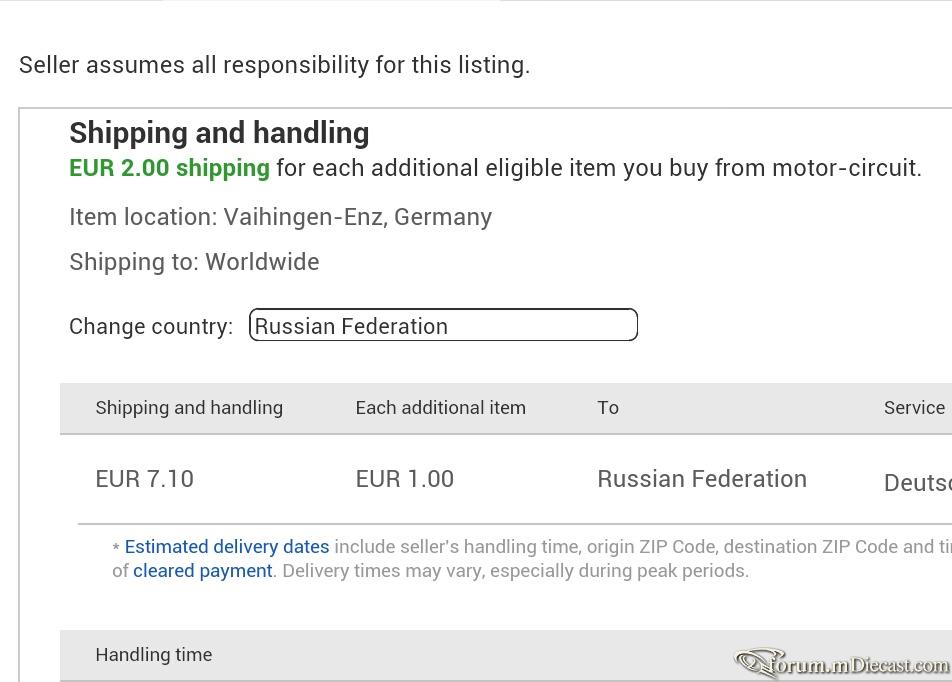952x682 pixels.
Task: Click the To column header
Action: [x=608, y=407]
